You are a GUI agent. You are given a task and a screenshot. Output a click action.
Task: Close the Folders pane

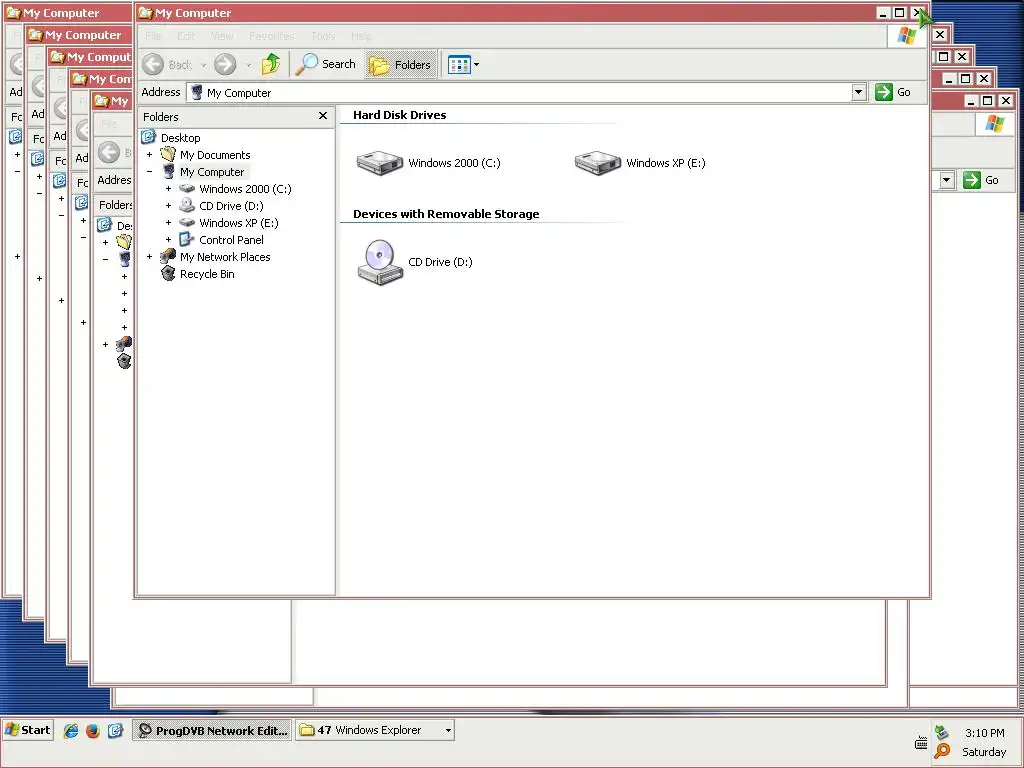[x=323, y=116]
